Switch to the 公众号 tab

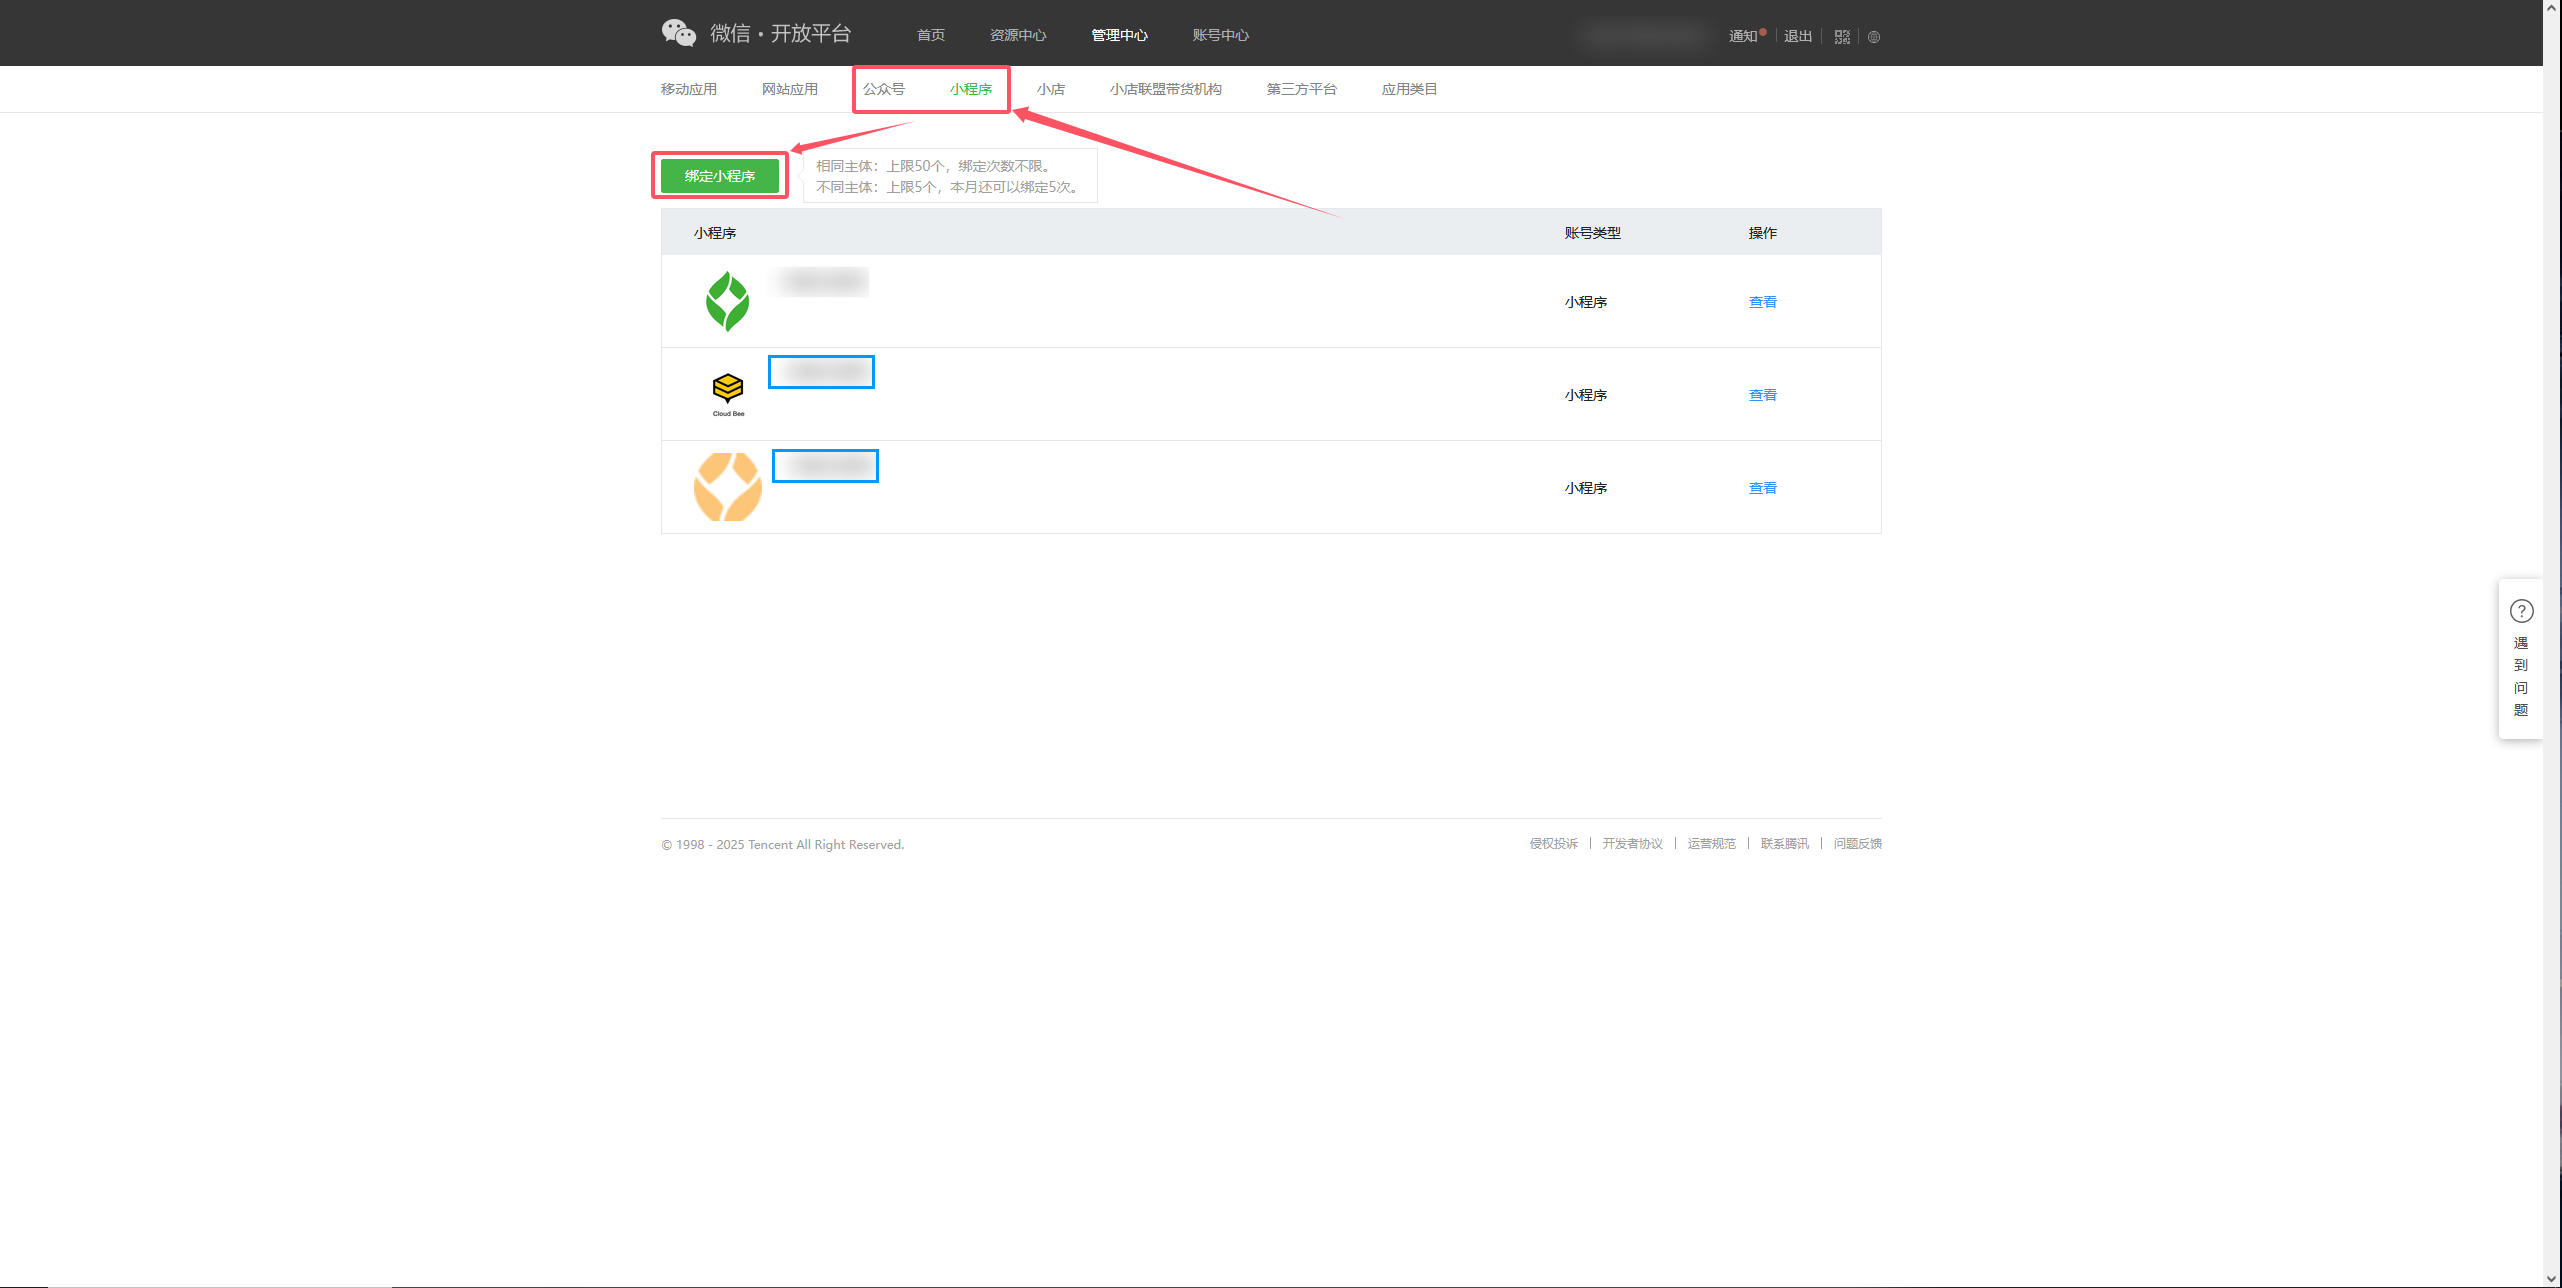[883, 89]
